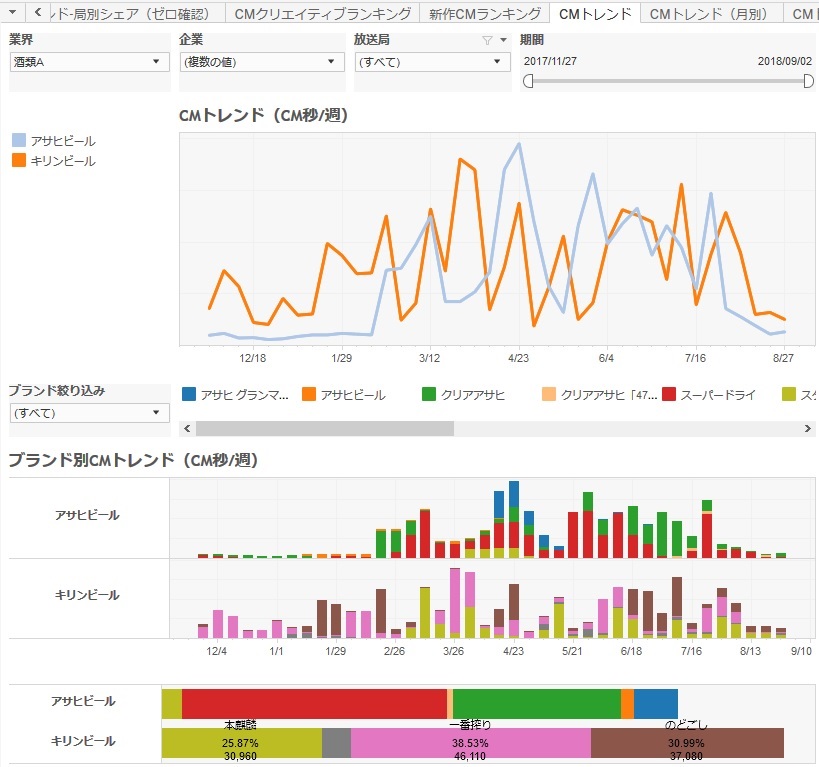
Task: Click the 一番搾り 38.53% pink segment
Action: point(471,742)
